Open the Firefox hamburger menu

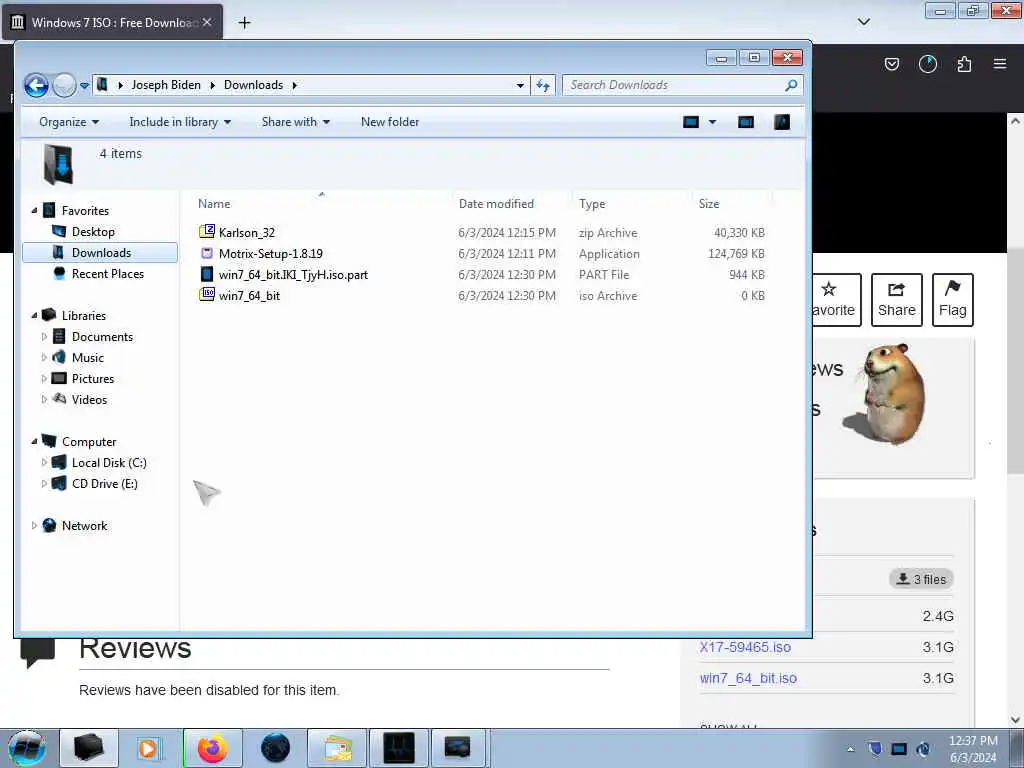point(1000,64)
